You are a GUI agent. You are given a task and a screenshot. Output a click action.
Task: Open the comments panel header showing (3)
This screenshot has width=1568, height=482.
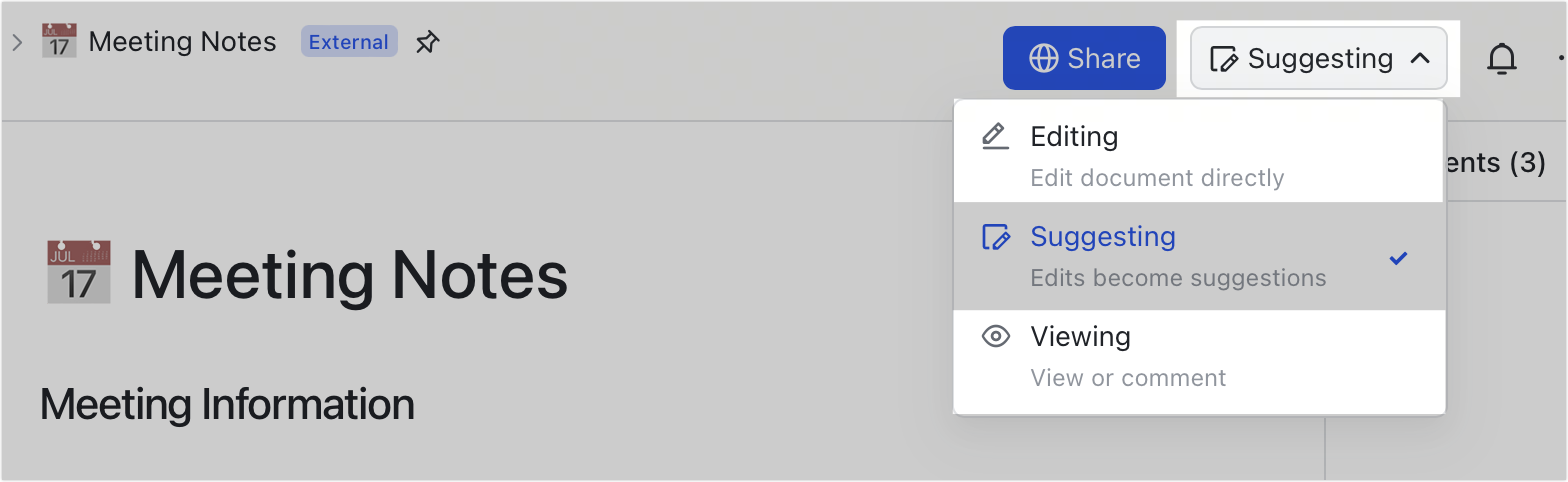click(x=1495, y=162)
